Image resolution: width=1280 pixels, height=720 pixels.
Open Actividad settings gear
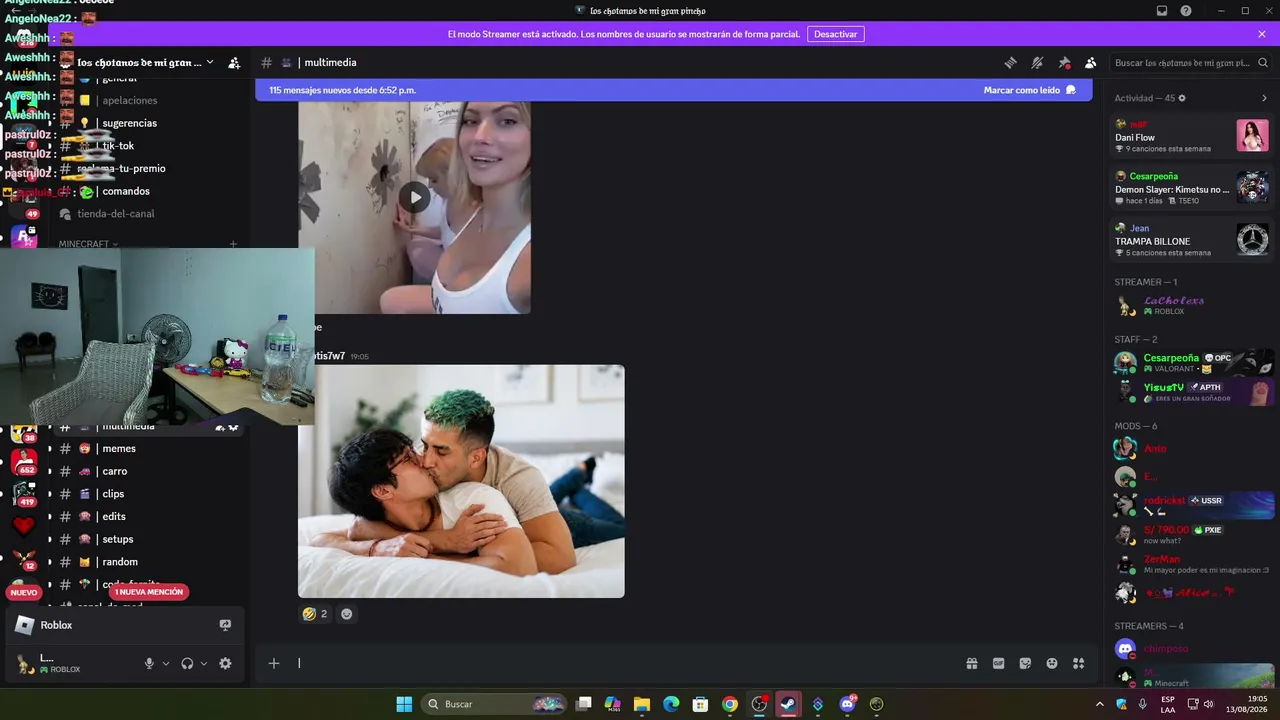[x=1182, y=98]
